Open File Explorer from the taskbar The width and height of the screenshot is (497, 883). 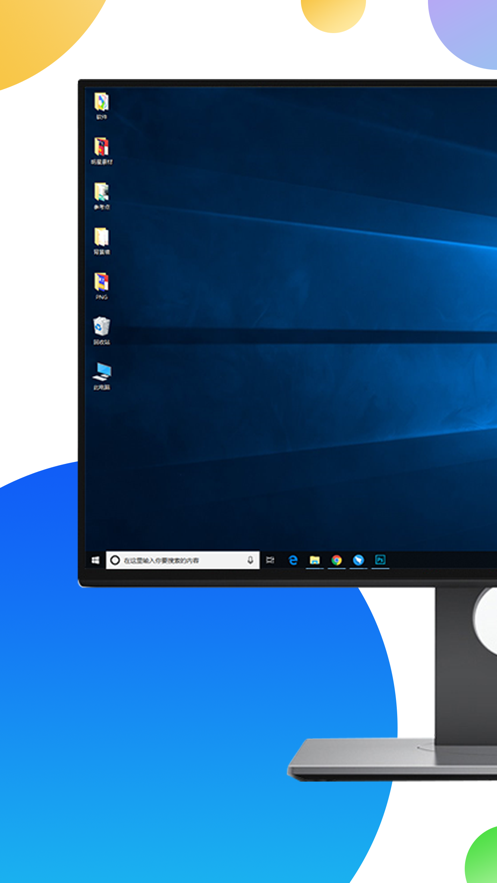click(x=315, y=560)
